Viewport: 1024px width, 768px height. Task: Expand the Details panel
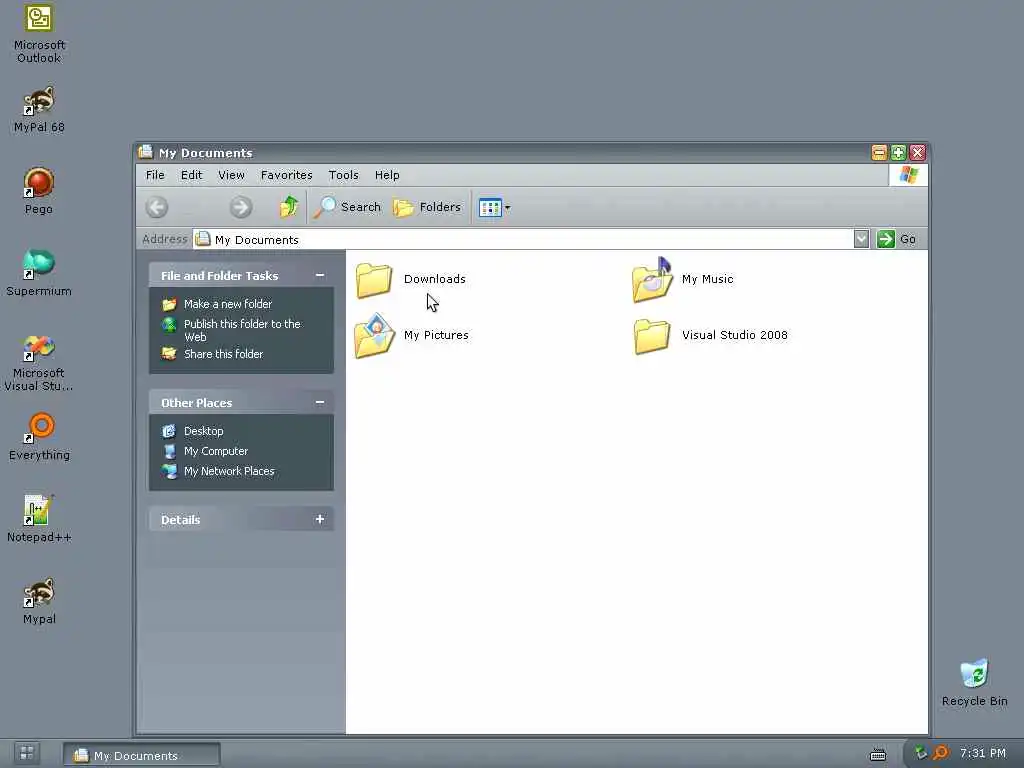pos(319,519)
